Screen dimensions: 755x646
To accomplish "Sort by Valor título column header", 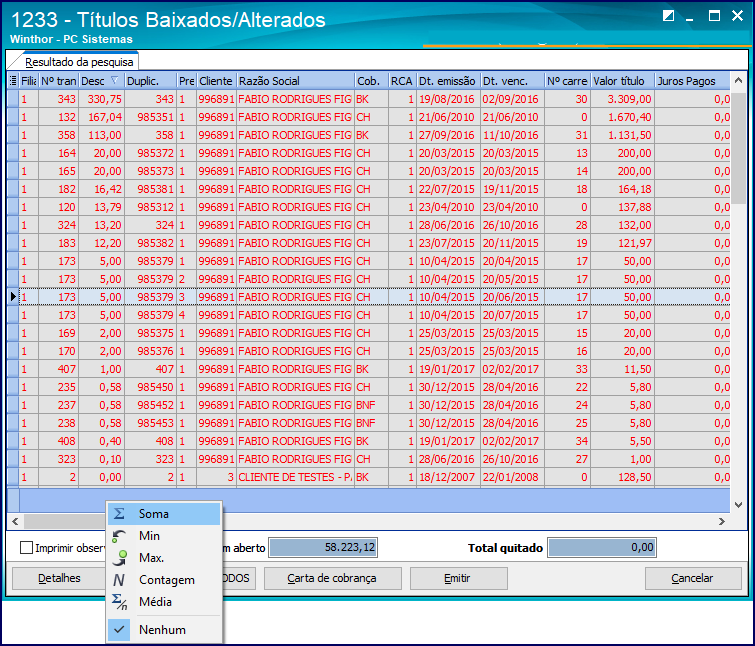I will [623, 81].
